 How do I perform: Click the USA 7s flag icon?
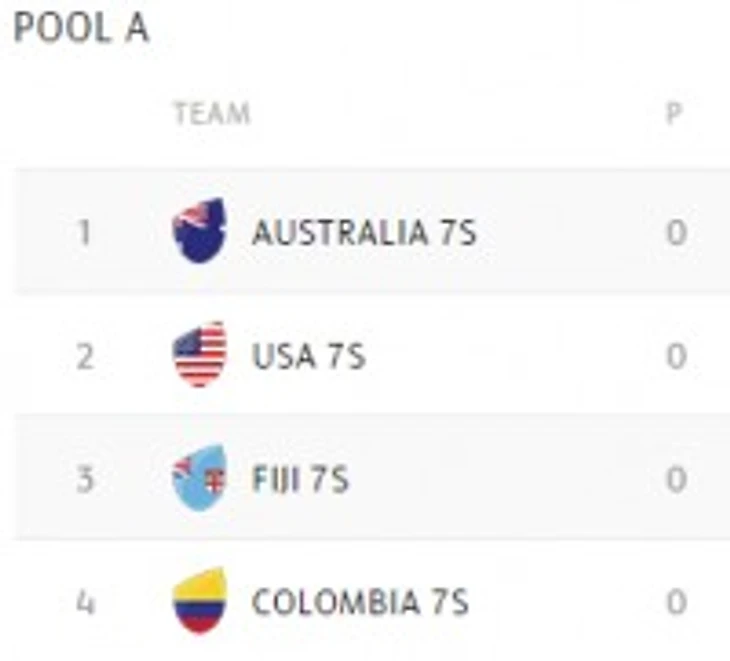pos(199,355)
